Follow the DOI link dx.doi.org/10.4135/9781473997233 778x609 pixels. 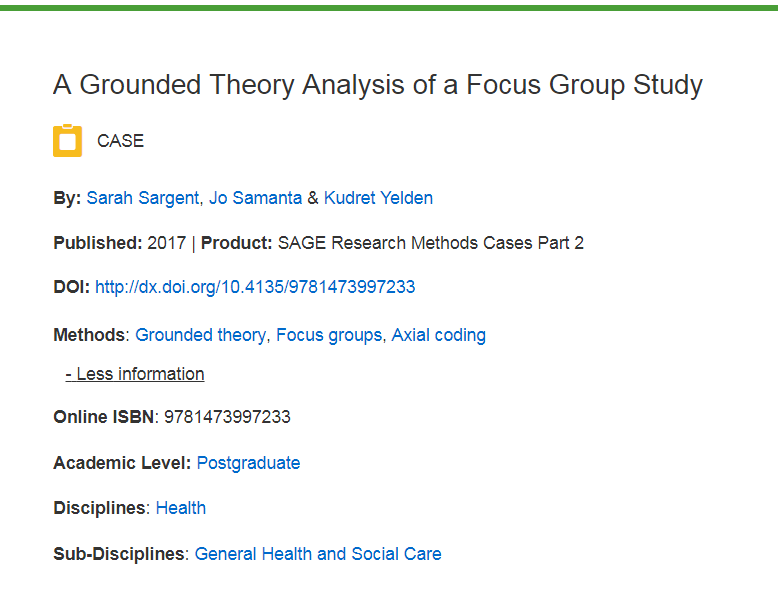pyautogui.click(x=255, y=287)
